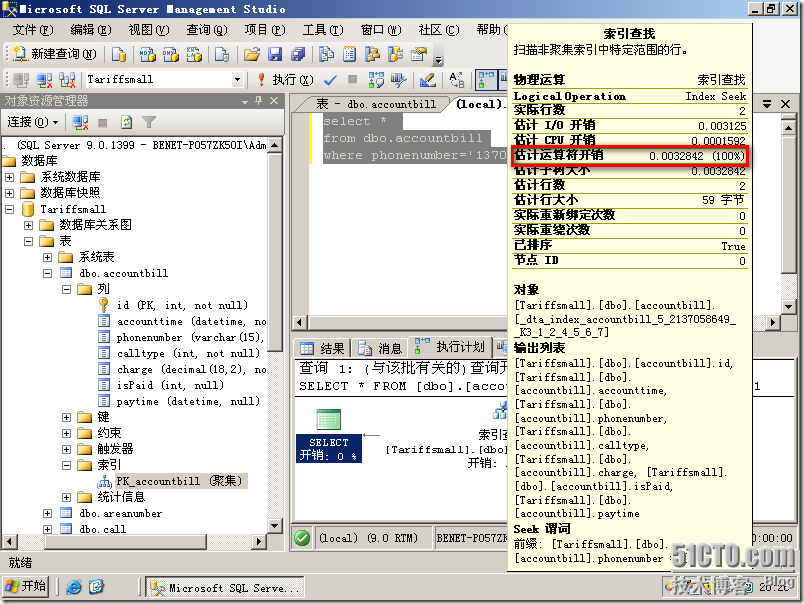Select the SELECT node in execution plan
The width and height of the screenshot is (804, 604).
pyautogui.click(x=329, y=436)
